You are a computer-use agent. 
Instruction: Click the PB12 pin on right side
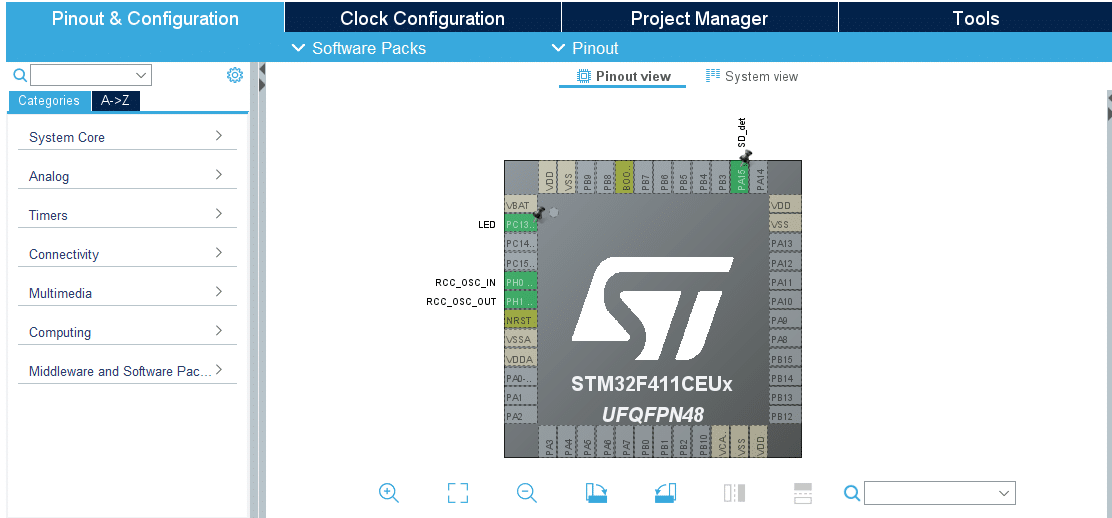point(785,417)
